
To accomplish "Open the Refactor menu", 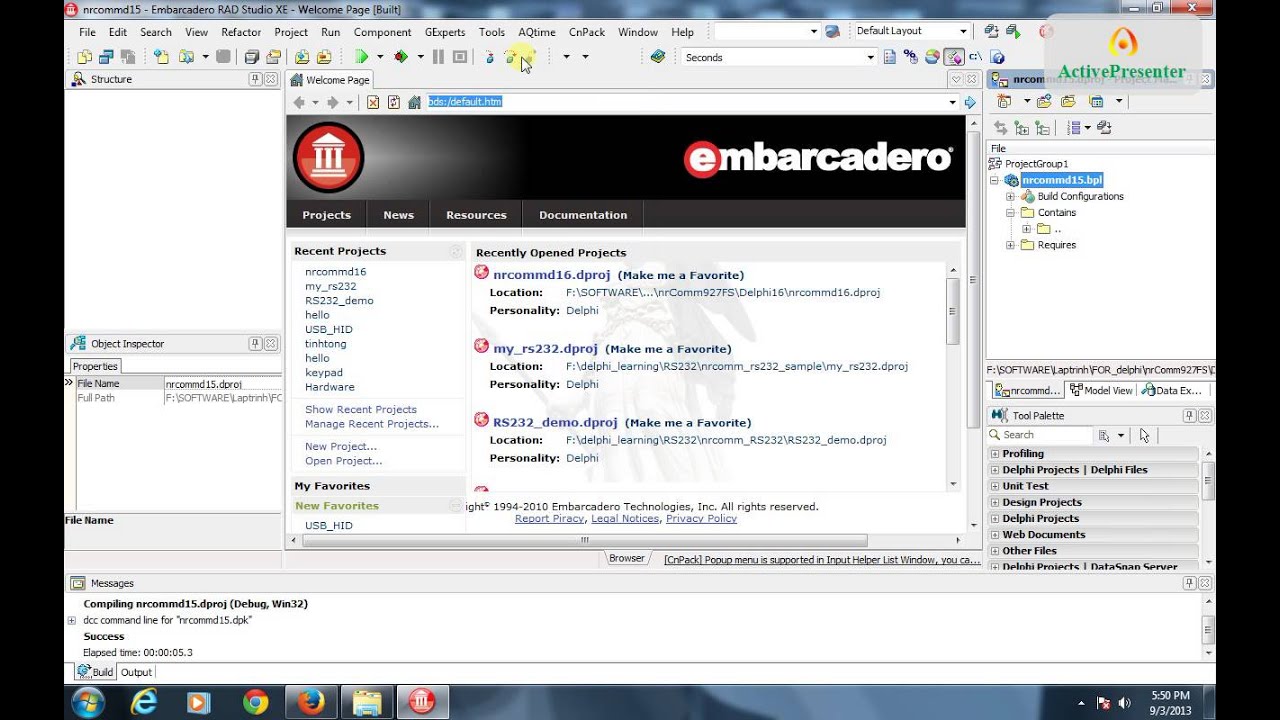I will click(241, 32).
